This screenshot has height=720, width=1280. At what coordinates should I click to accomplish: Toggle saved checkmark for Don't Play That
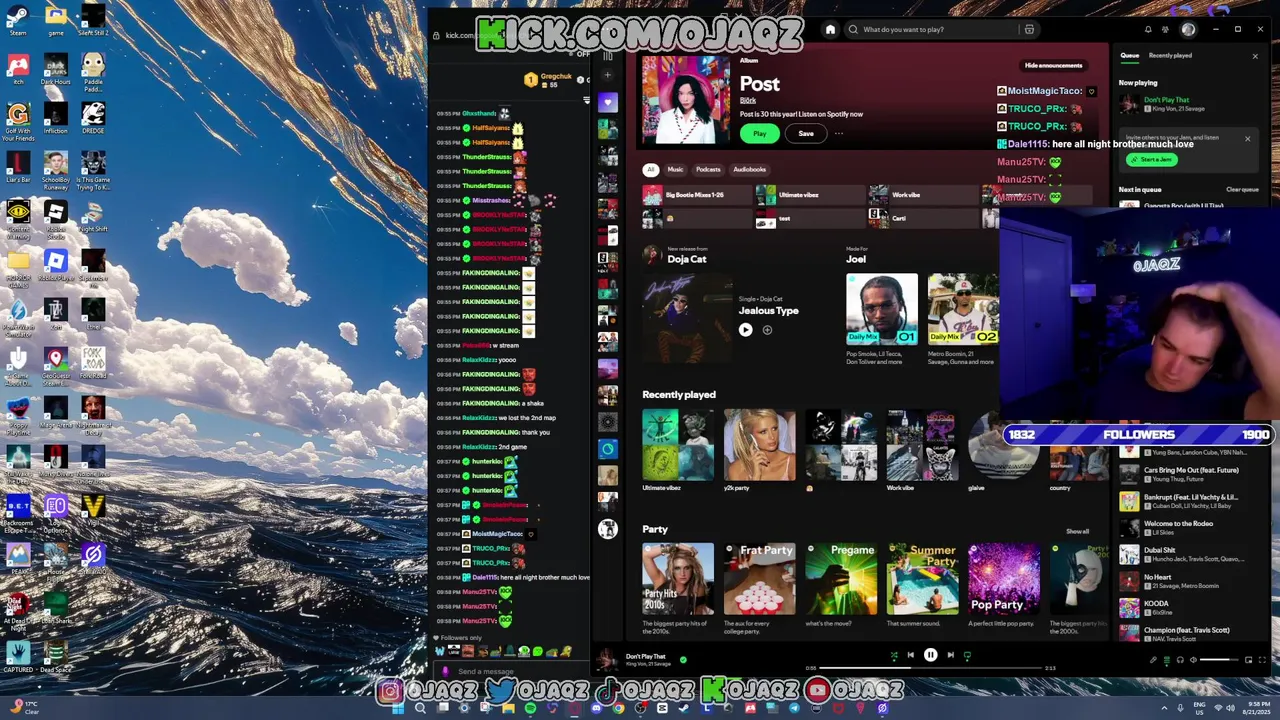683,660
